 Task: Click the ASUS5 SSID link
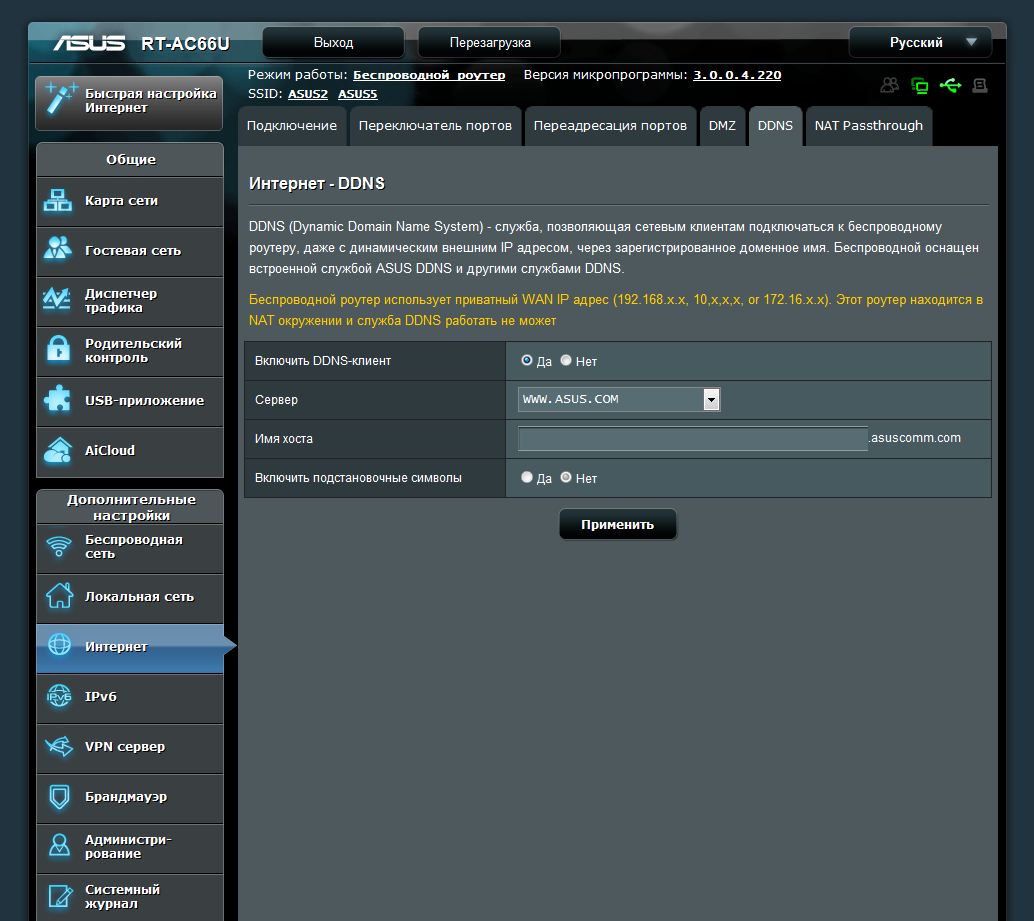point(358,94)
